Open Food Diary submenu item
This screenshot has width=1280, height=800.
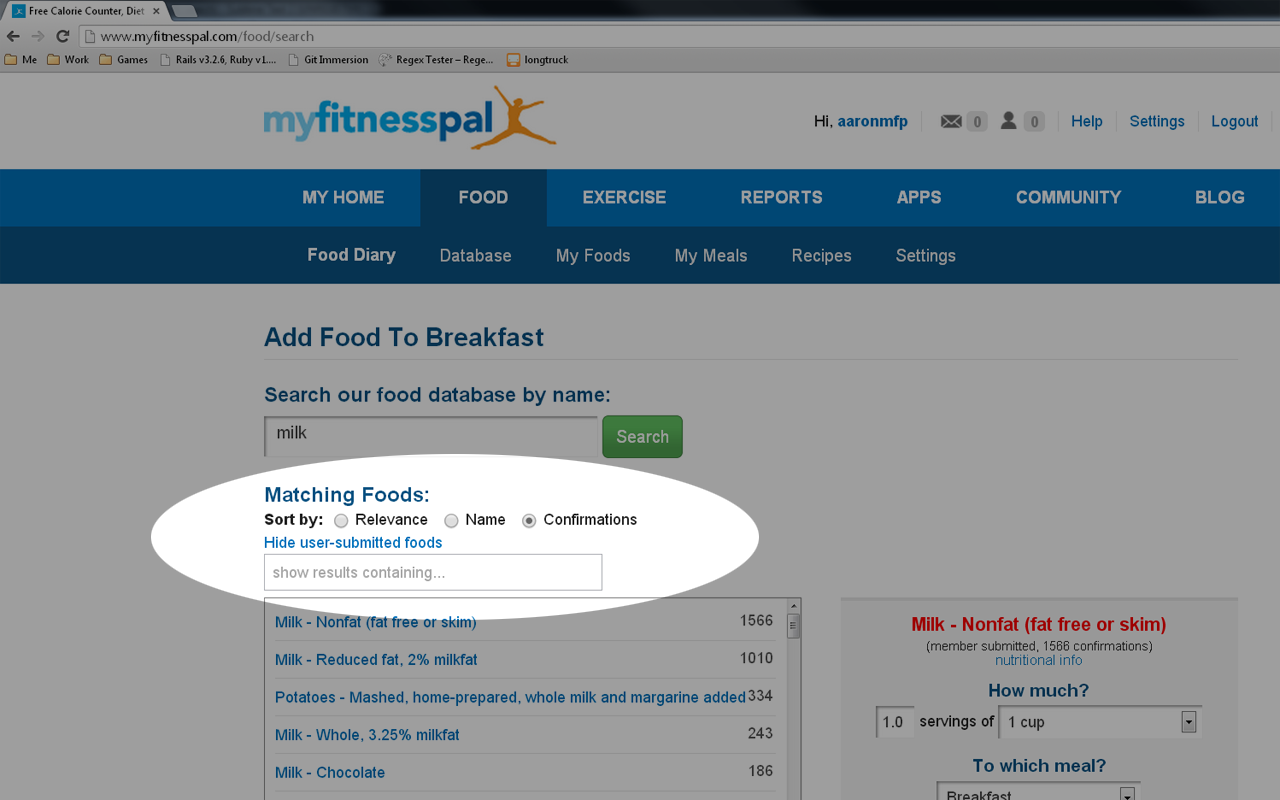(351, 255)
